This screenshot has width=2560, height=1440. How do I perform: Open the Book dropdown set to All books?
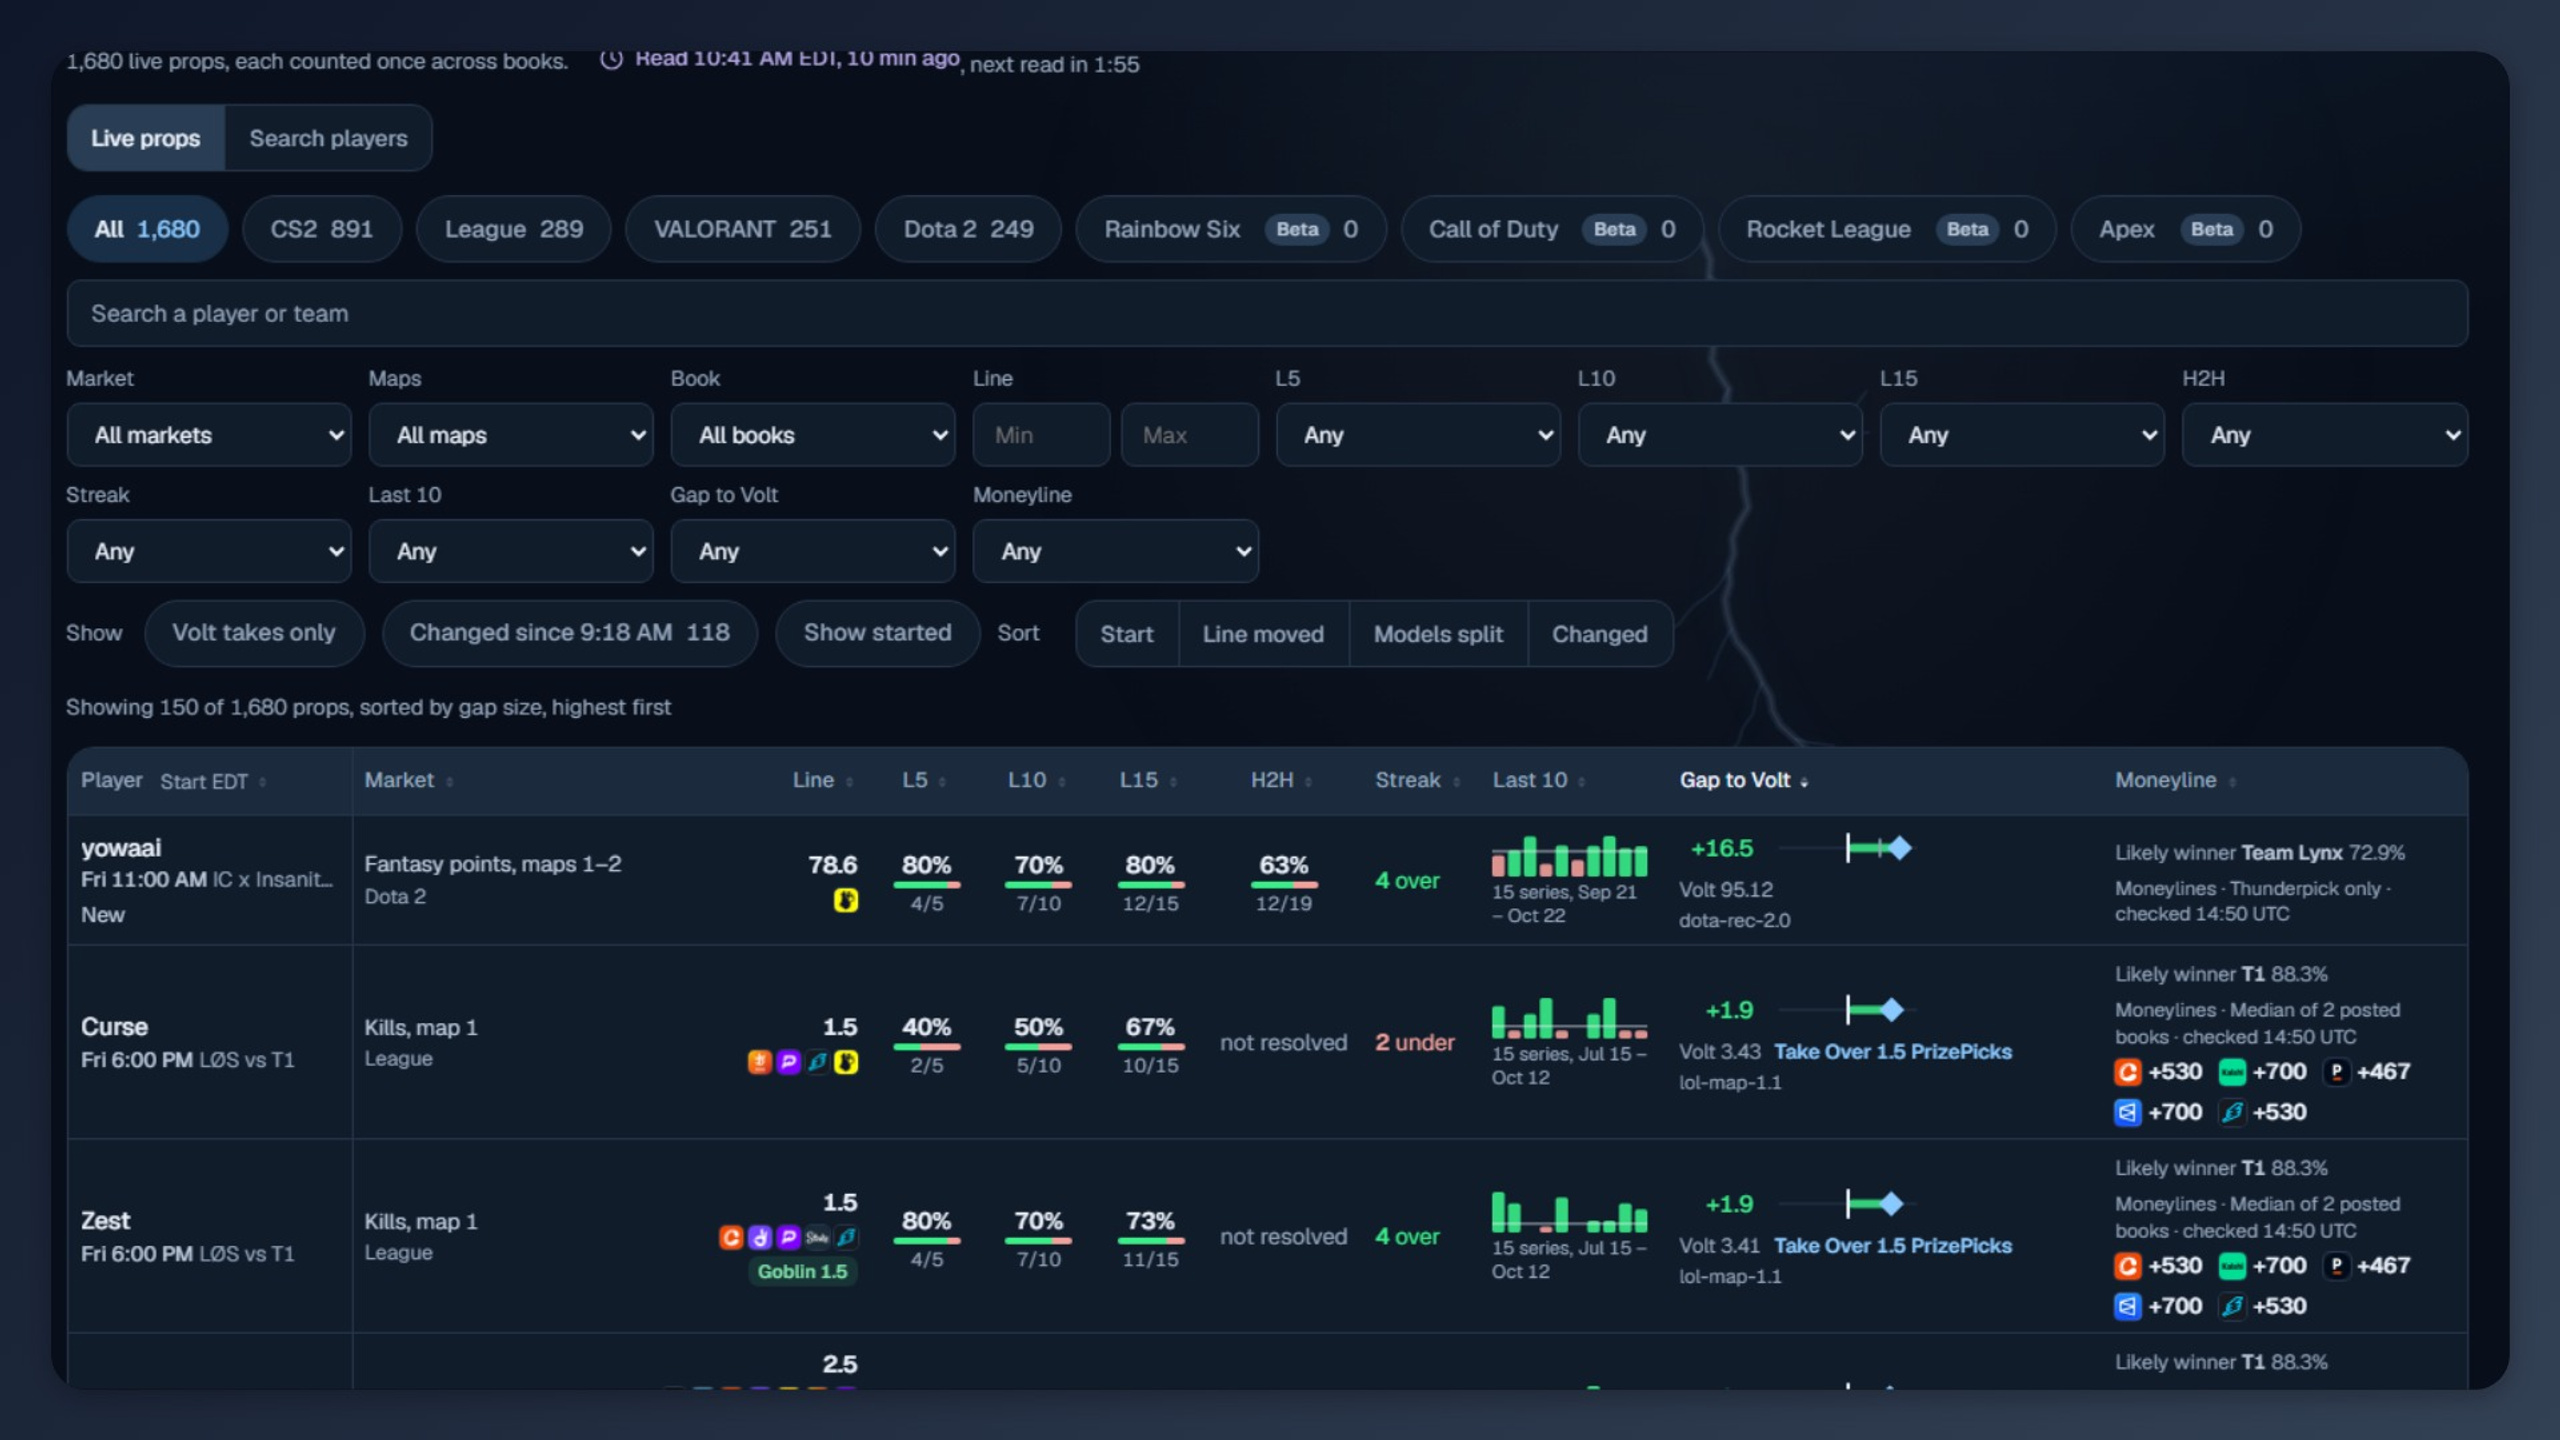pos(813,435)
